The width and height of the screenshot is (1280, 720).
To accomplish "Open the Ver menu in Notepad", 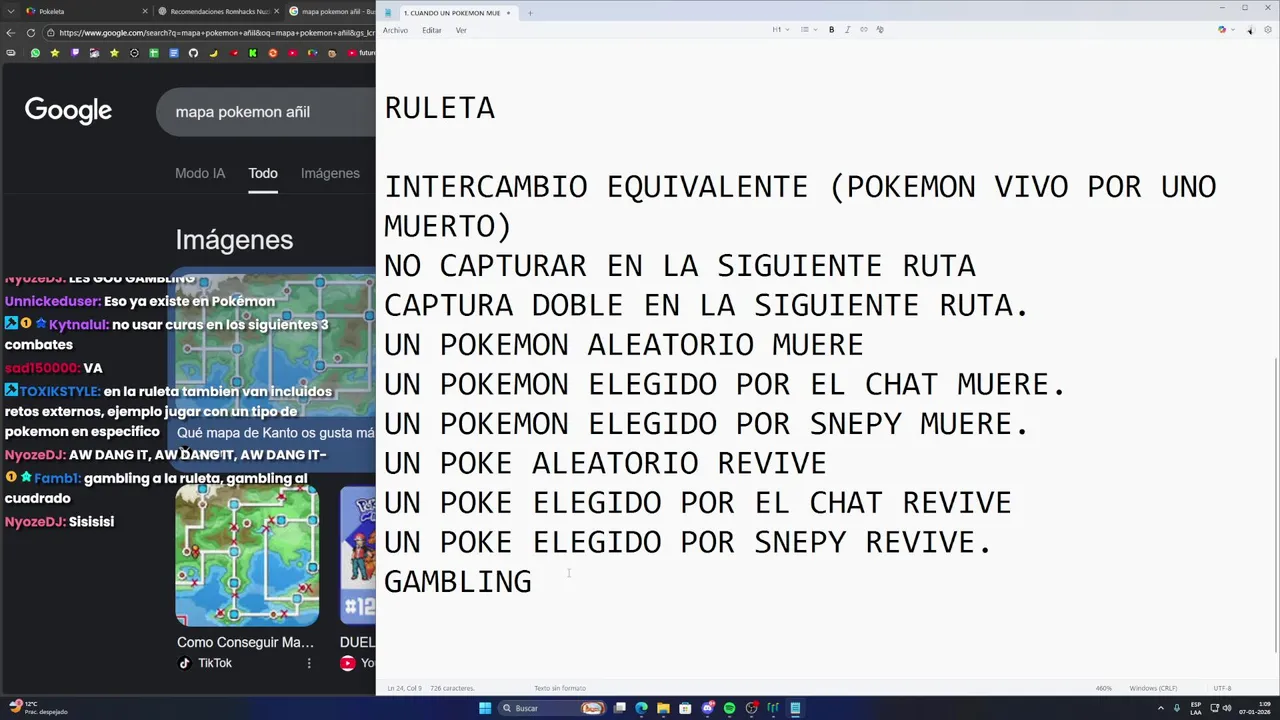I will [461, 30].
